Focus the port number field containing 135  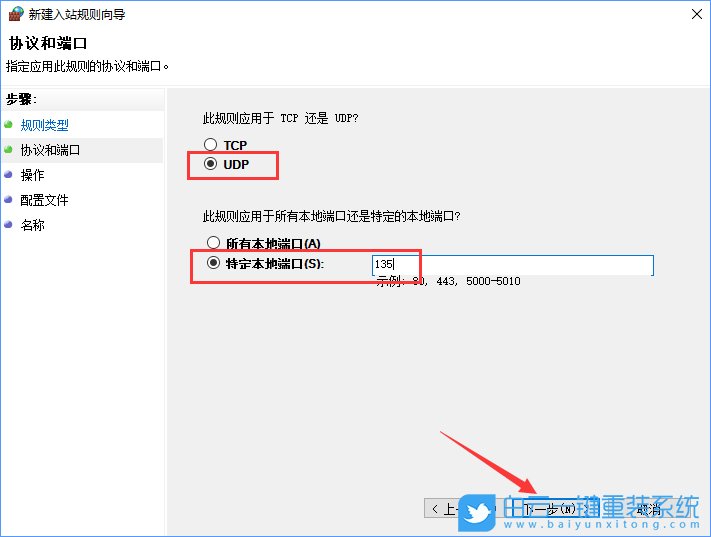[513, 265]
